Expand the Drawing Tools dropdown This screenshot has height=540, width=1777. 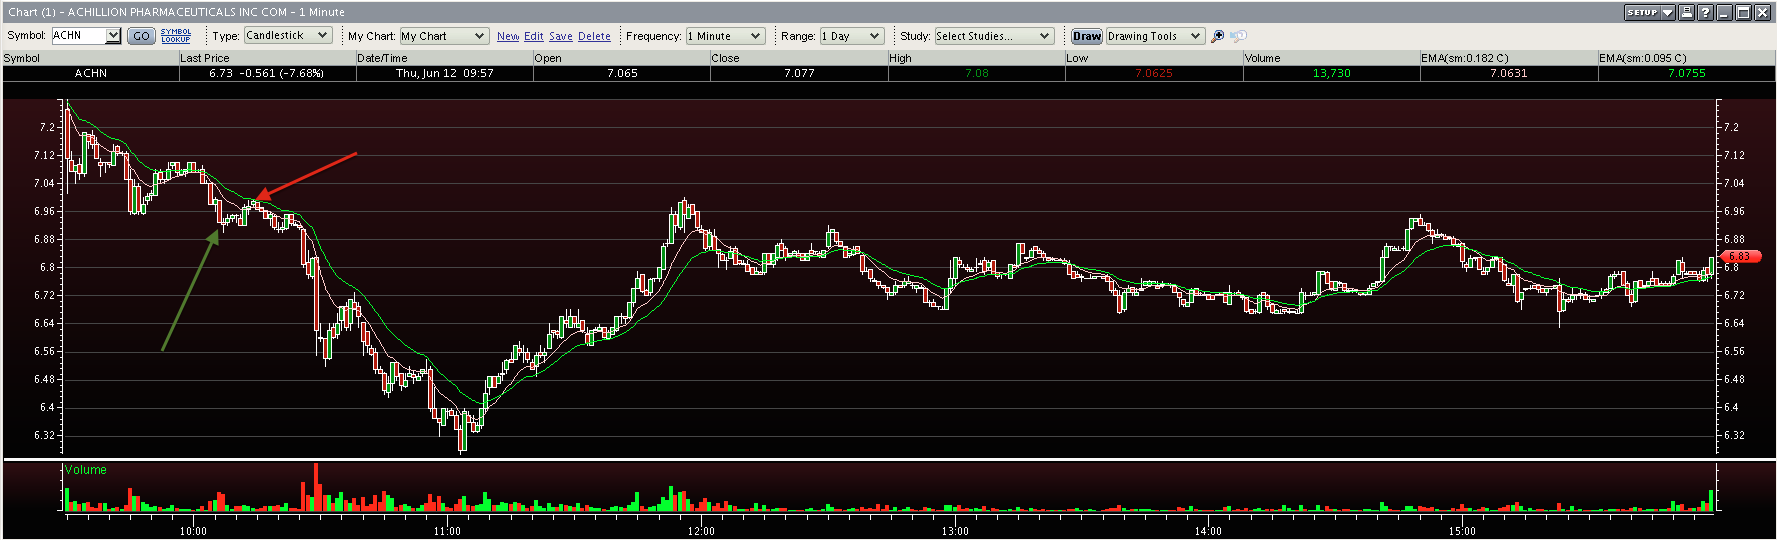tap(1154, 36)
